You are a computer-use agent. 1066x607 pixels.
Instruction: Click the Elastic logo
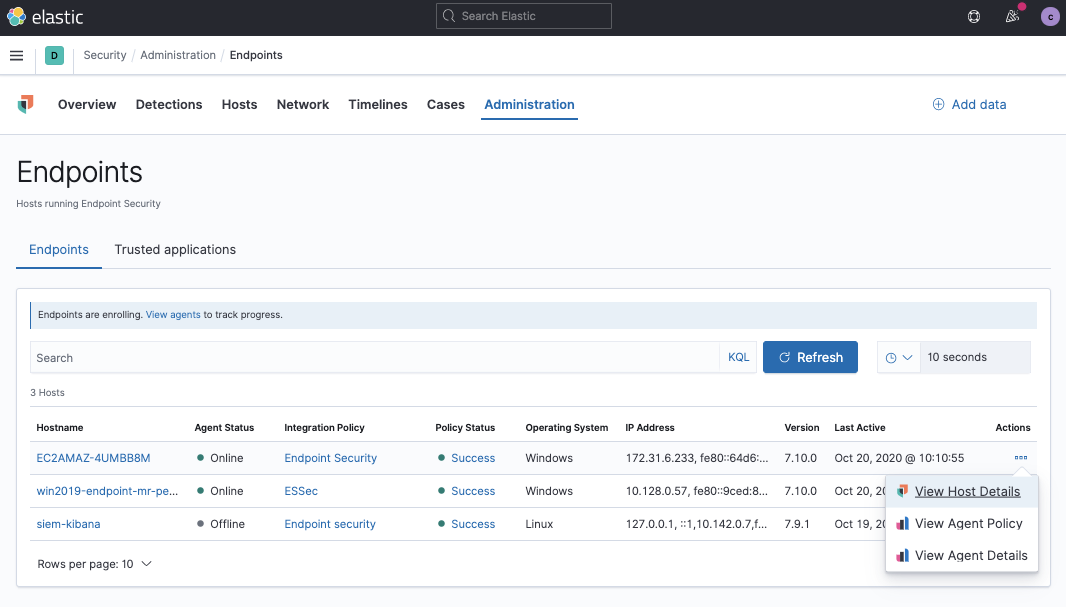pyautogui.click(x=45, y=16)
